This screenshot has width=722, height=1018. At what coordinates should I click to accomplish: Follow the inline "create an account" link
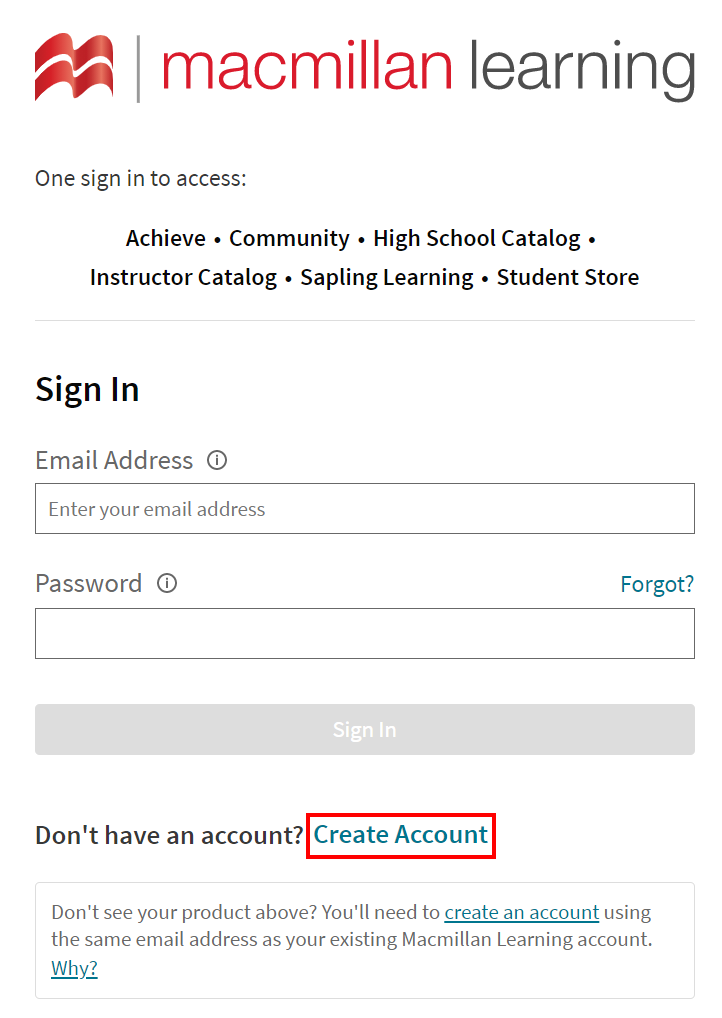521,912
